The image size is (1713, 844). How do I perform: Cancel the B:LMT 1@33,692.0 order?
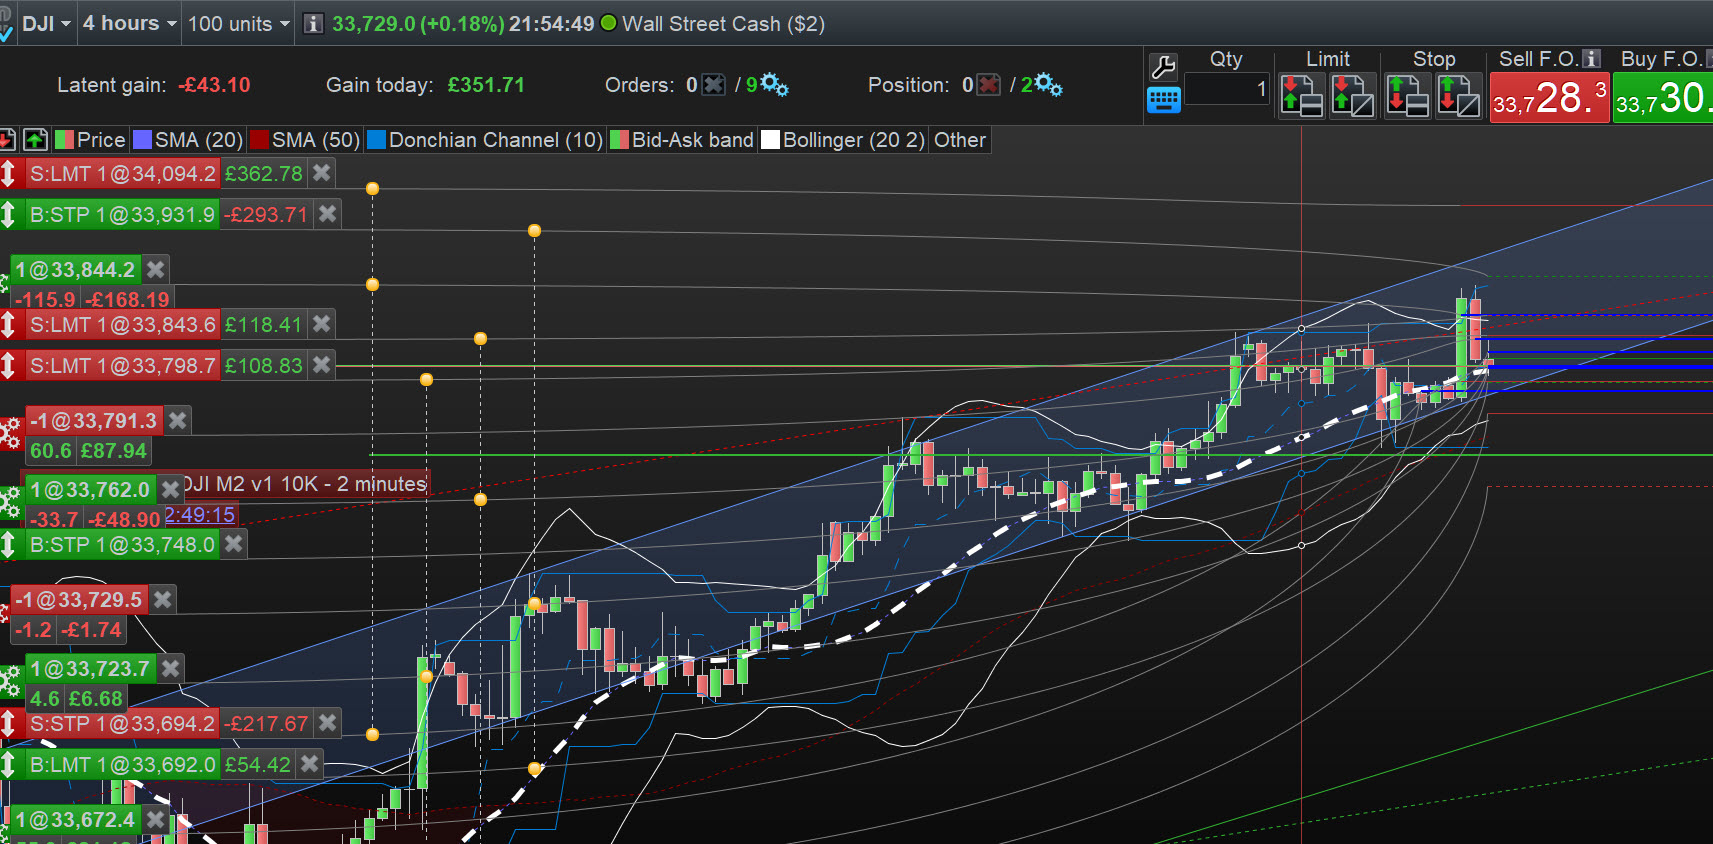(x=310, y=764)
